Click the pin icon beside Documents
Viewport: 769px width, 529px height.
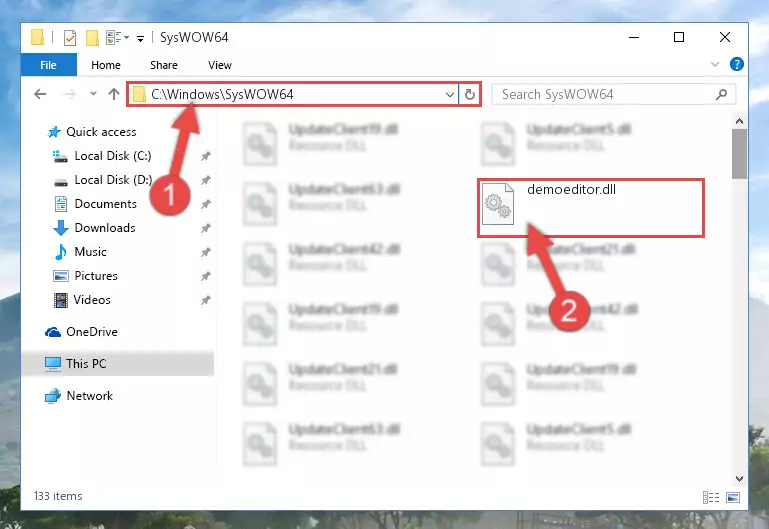[205, 204]
